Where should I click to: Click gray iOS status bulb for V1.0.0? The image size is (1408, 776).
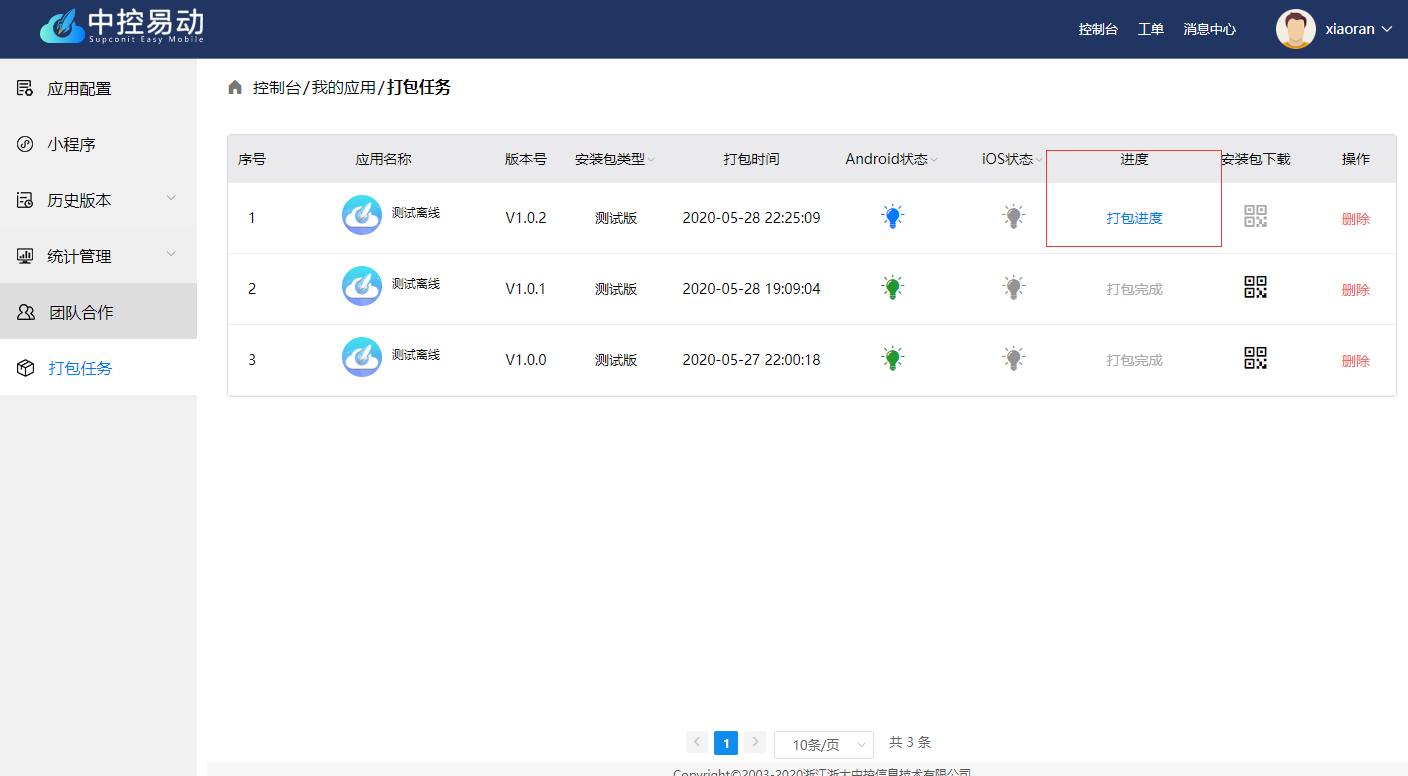pos(1014,358)
